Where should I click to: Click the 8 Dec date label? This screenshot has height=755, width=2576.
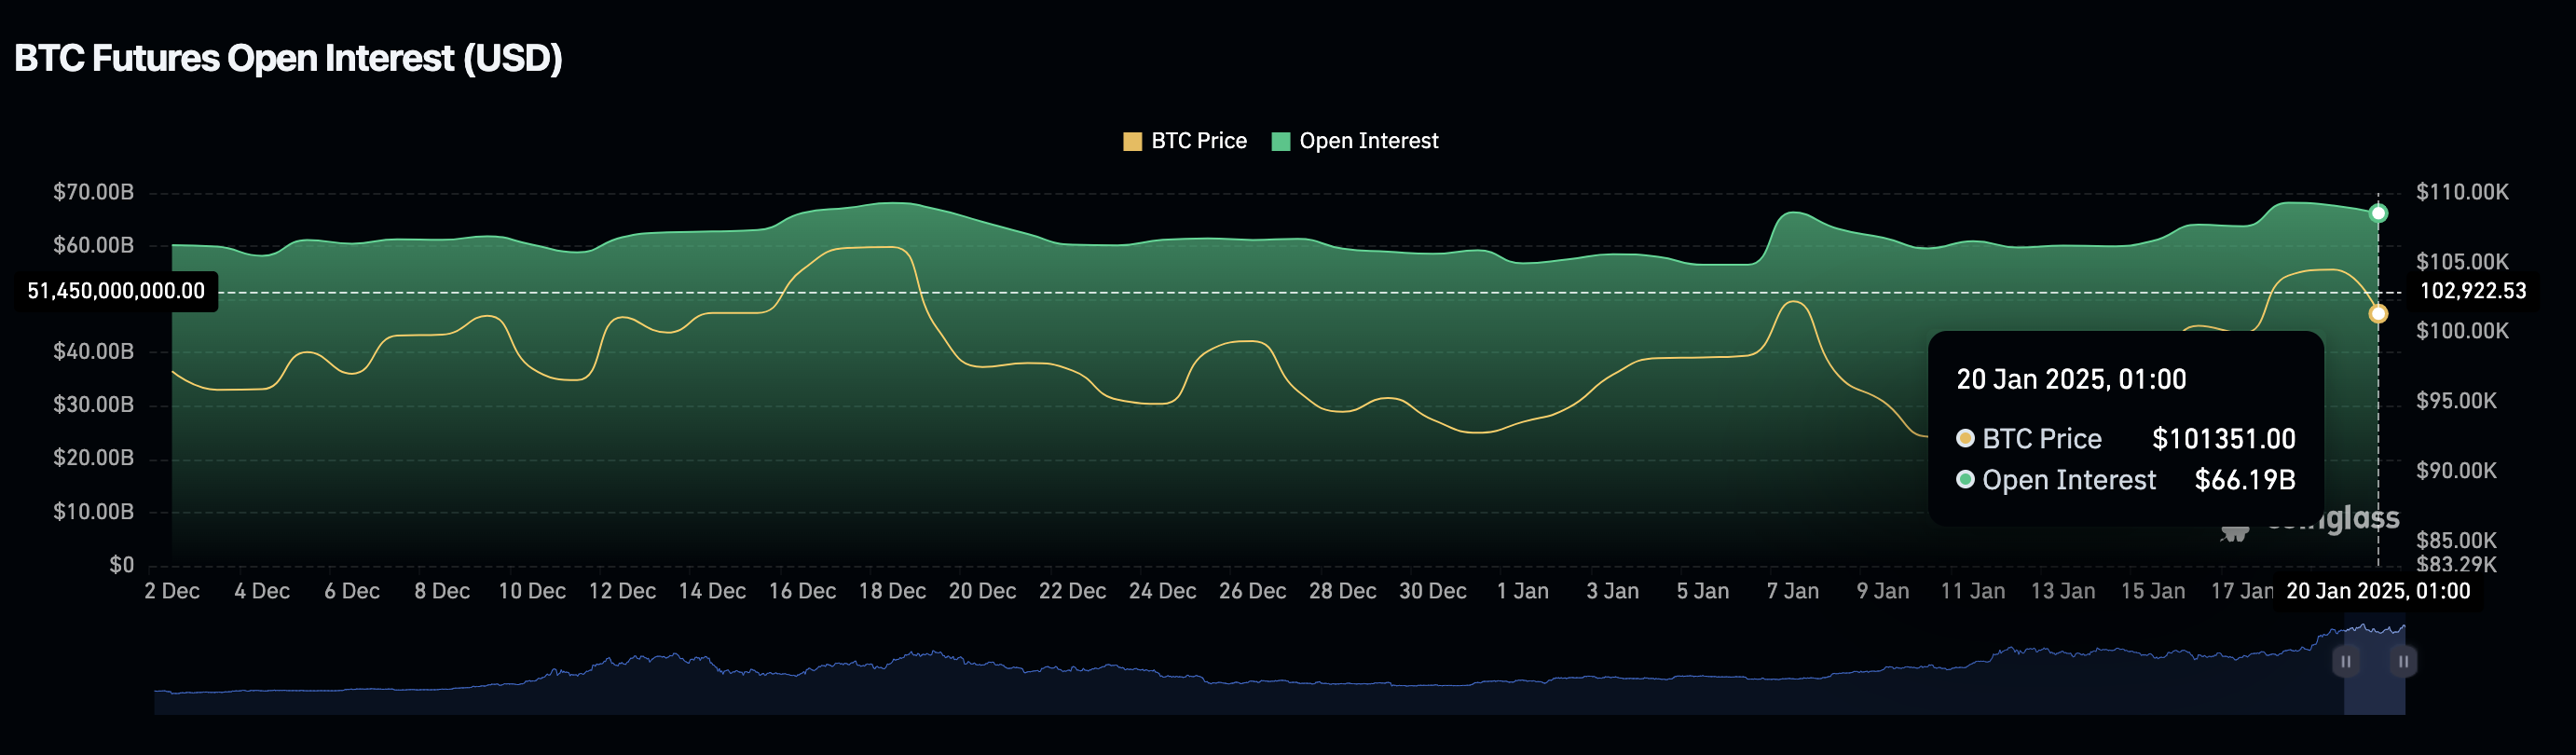[x=442, y=591]
